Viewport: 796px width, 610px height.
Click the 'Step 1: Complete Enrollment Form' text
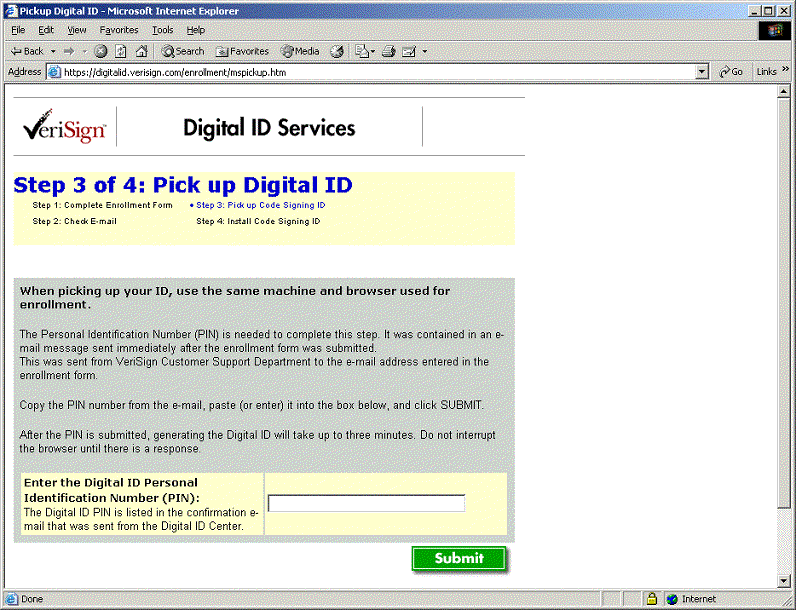point(103,205)
